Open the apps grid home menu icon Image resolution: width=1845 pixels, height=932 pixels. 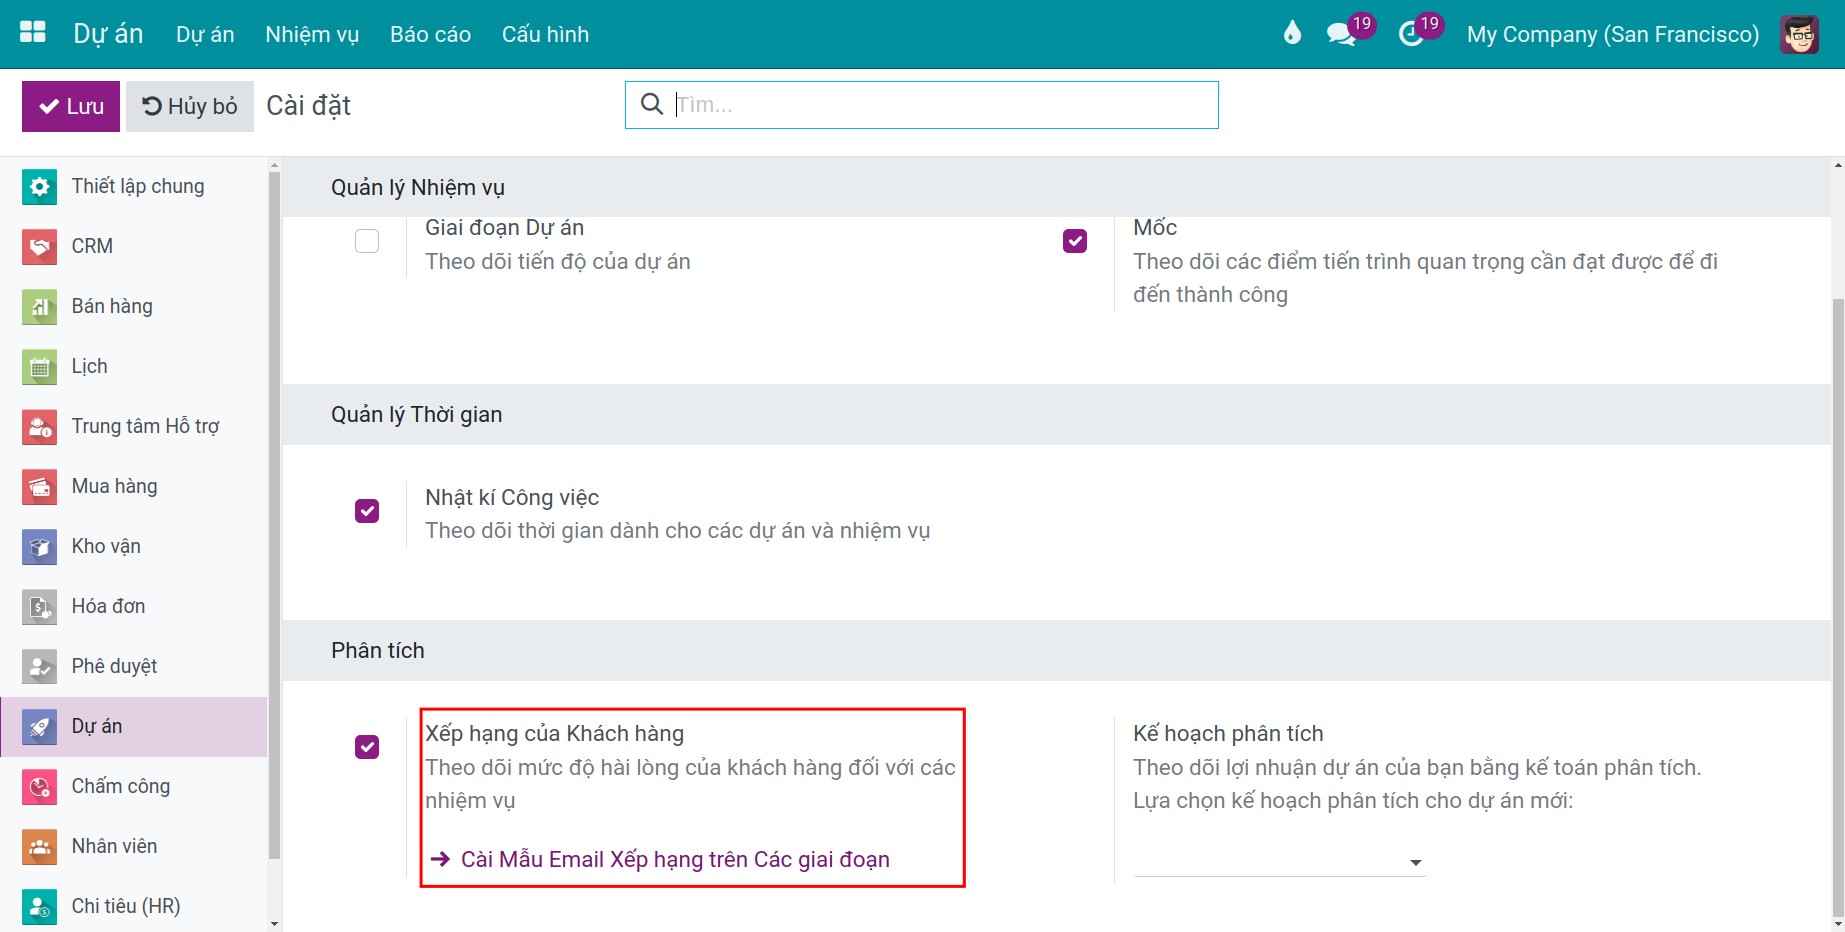pyautogui.click(x=33, y=33)
